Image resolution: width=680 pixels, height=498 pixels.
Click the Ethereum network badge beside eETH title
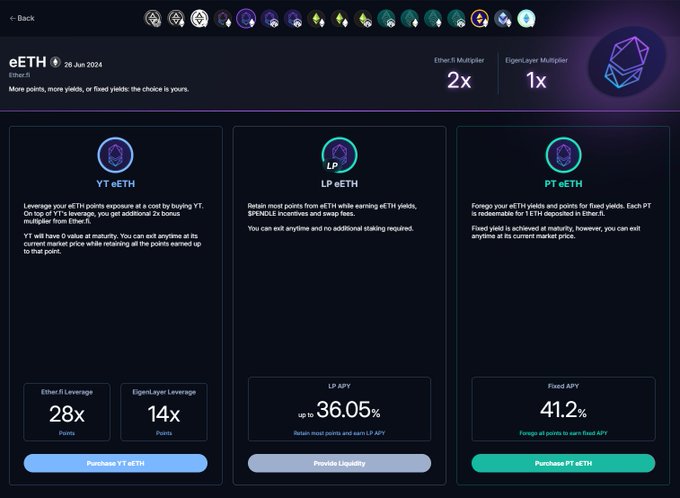[x=55, y=62]
